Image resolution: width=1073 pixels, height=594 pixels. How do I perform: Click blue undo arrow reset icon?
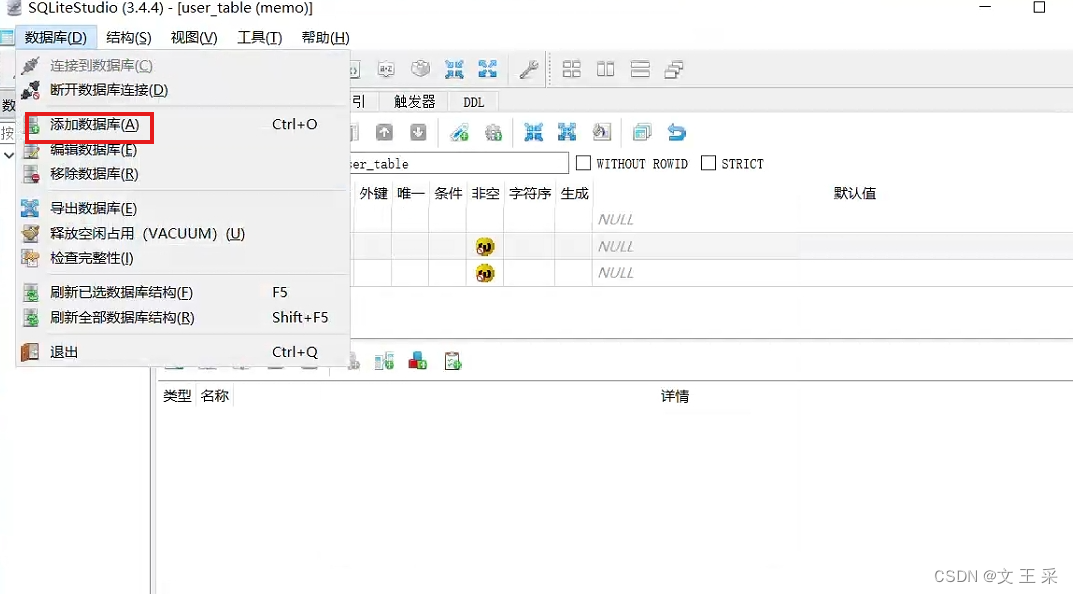tap(676, 132)
